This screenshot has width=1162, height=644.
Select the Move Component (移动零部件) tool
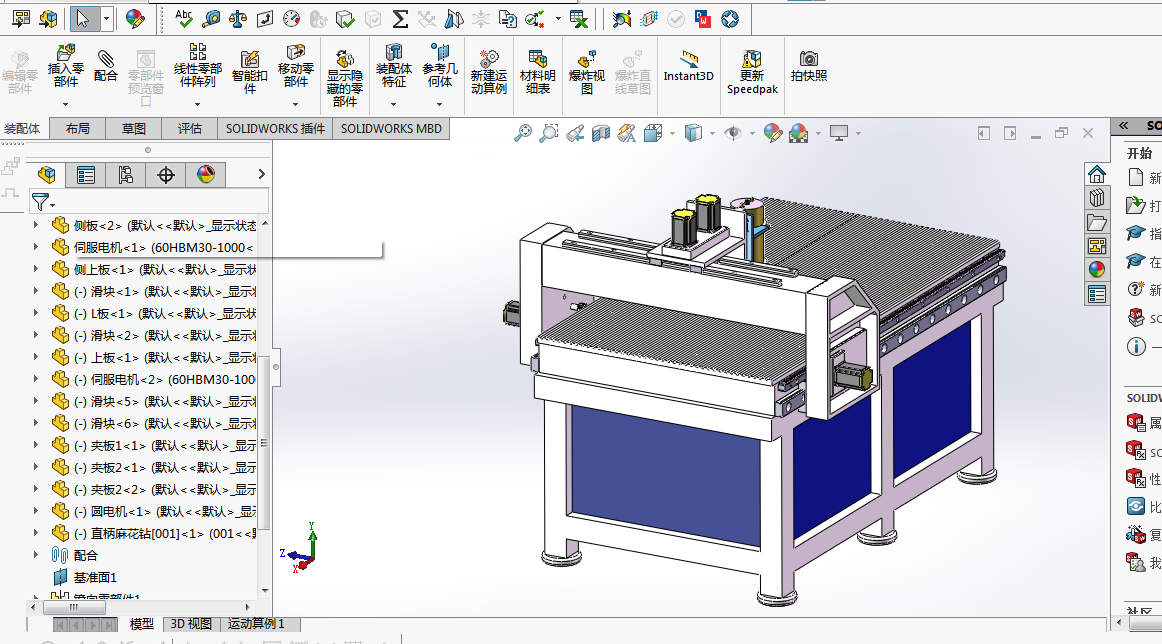tap(296, 52)
